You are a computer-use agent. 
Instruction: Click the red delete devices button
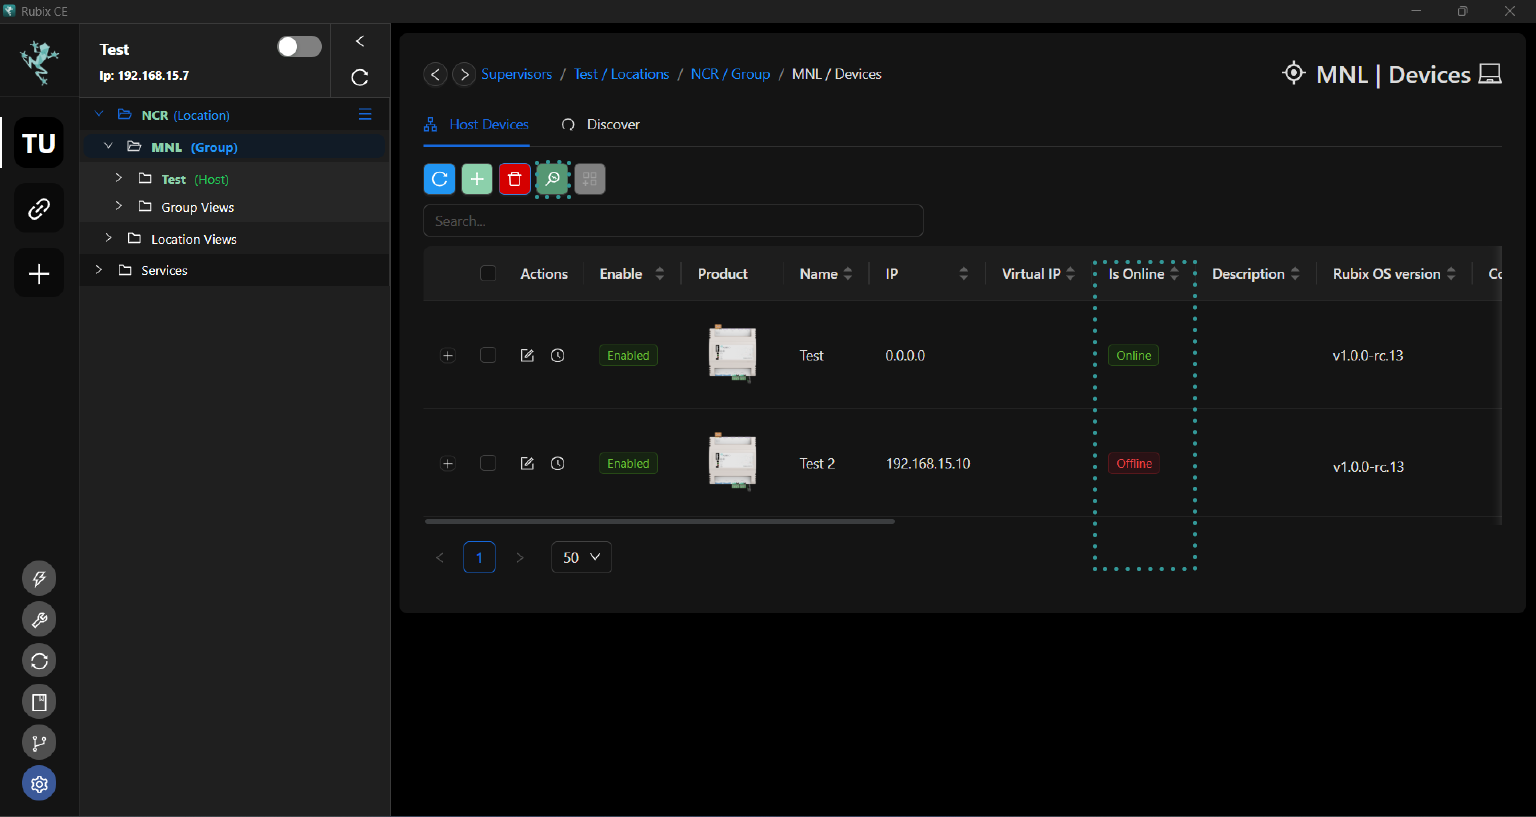(514, 179)
